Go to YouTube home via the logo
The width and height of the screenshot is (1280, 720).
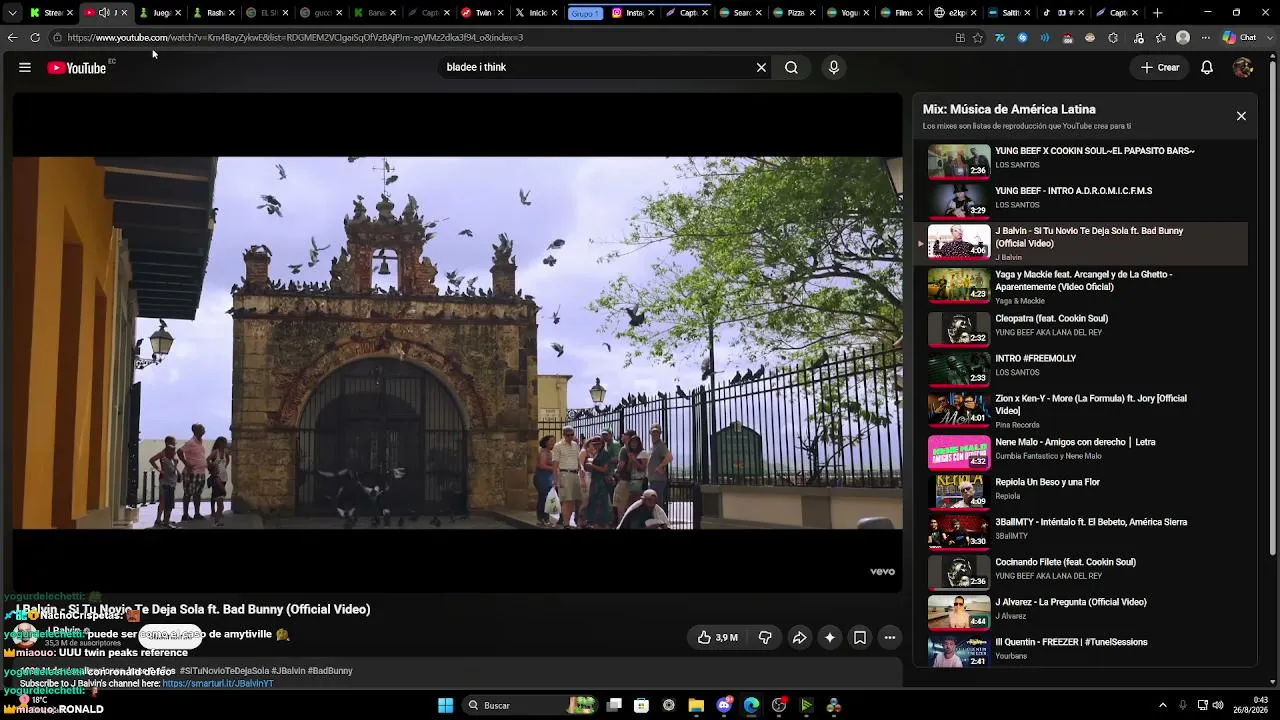coord(77,68)
